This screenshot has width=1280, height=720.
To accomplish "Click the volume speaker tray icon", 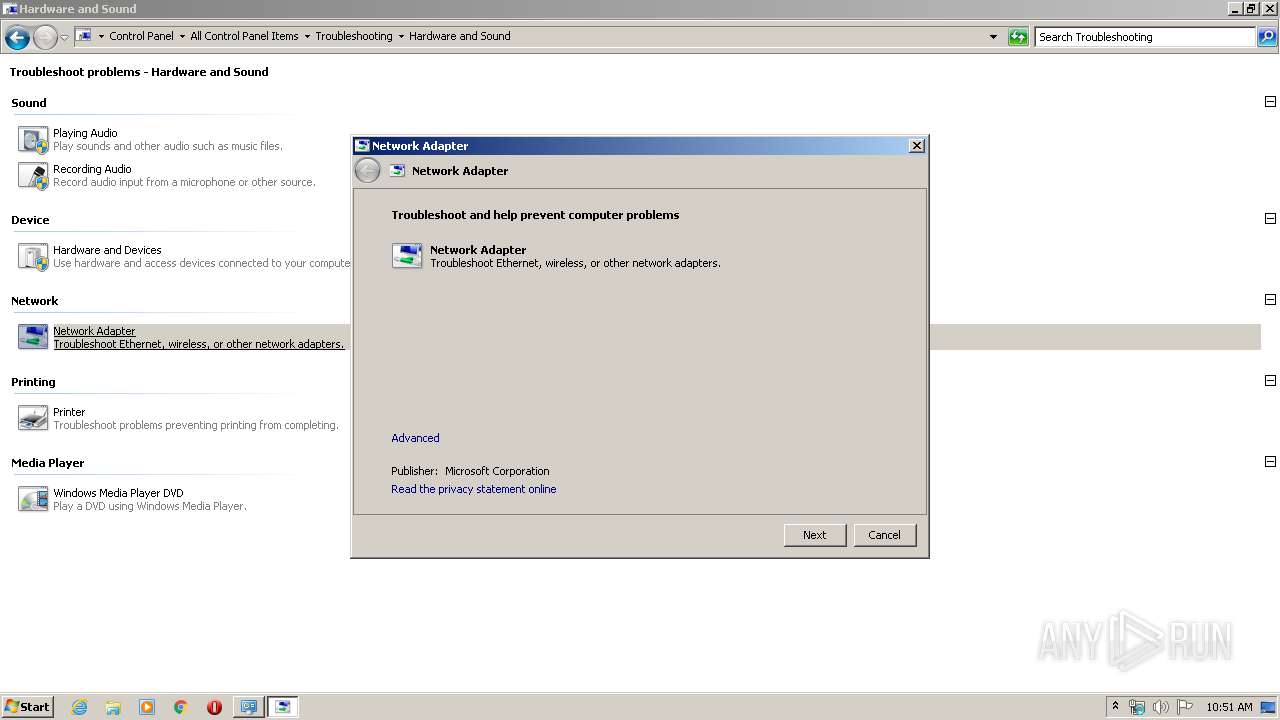I will pos(1161,707).
